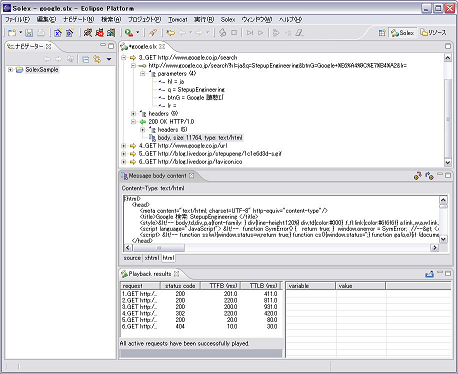Click horizontal scrollbar thumb of body content
This screenshot has height=374, width=458.
[x=159, y=248]
